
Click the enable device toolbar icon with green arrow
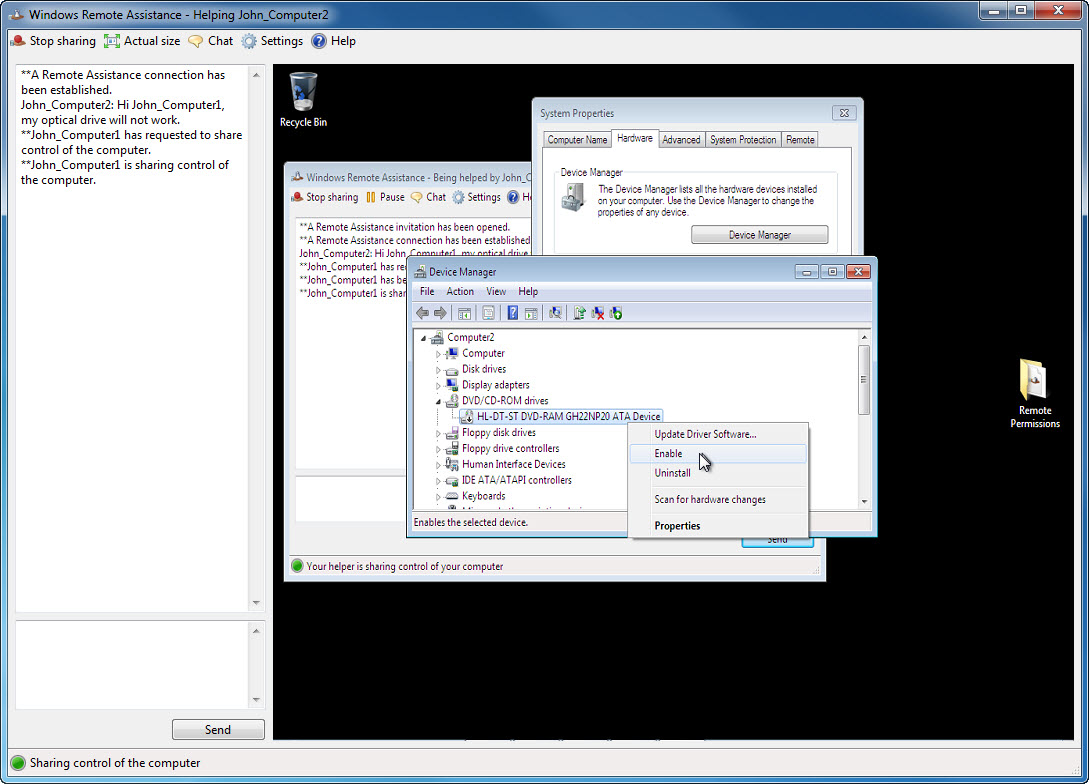click(x=615, y=313)
